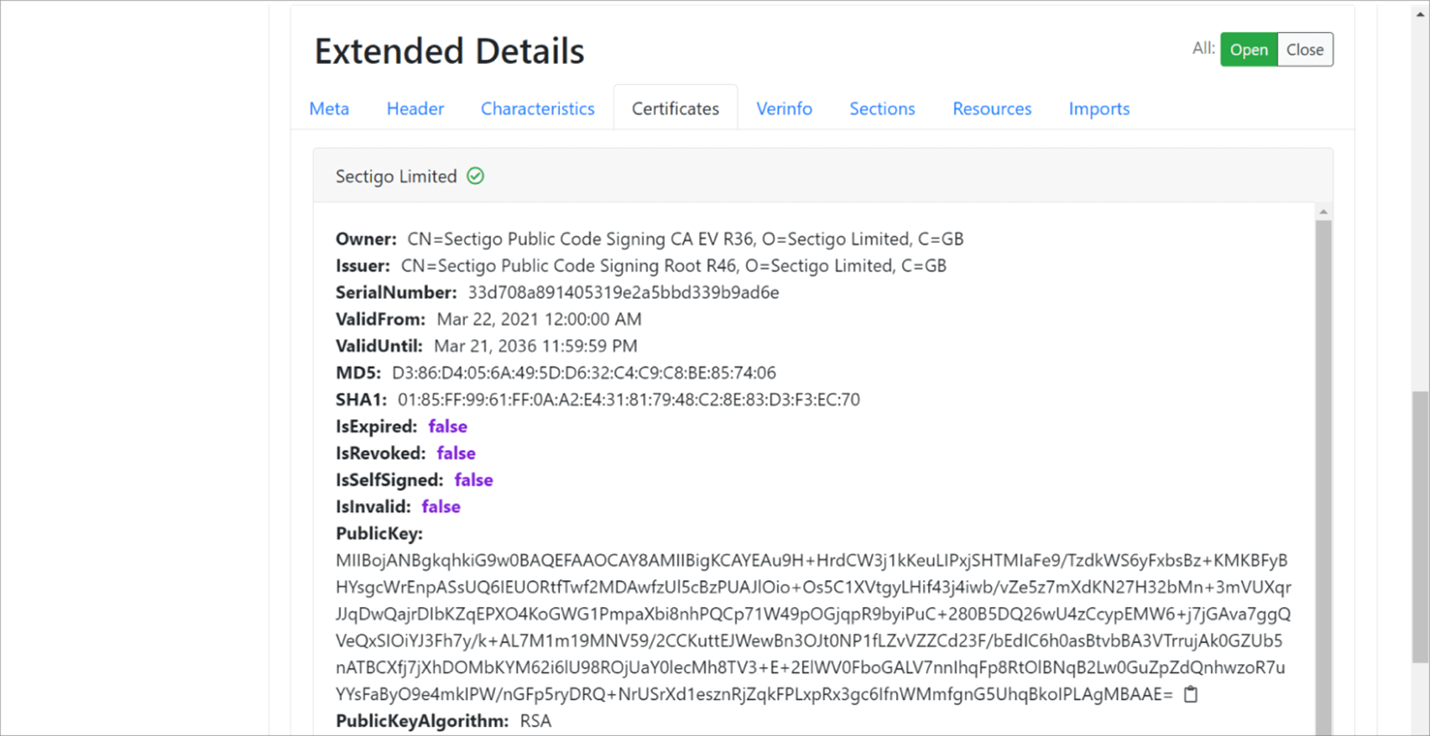Switch to the Meta tab
This screenshot has height=736, width=1430.
click(x=329, y=109)
